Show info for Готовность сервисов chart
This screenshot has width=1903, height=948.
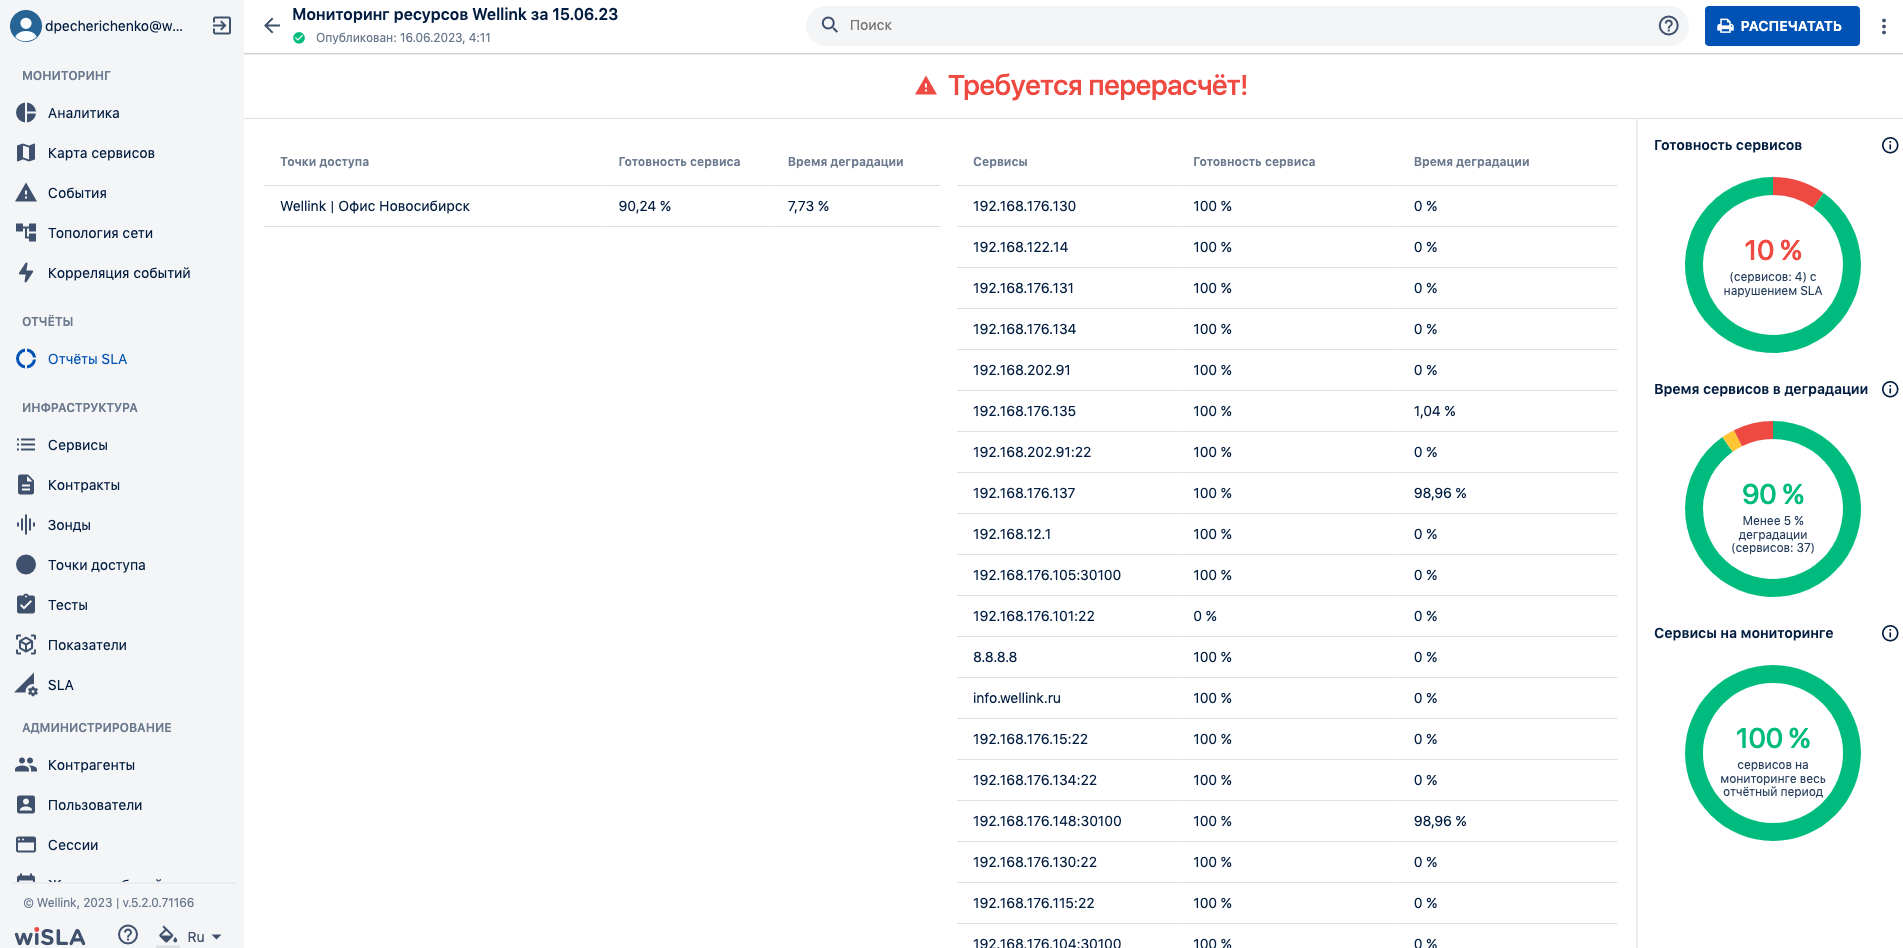(x=1890, y=145)
